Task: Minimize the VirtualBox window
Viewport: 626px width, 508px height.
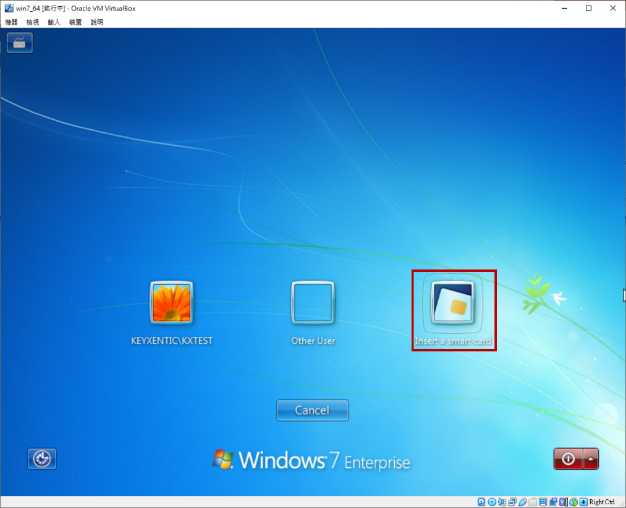Action: [x=565, y=8]
